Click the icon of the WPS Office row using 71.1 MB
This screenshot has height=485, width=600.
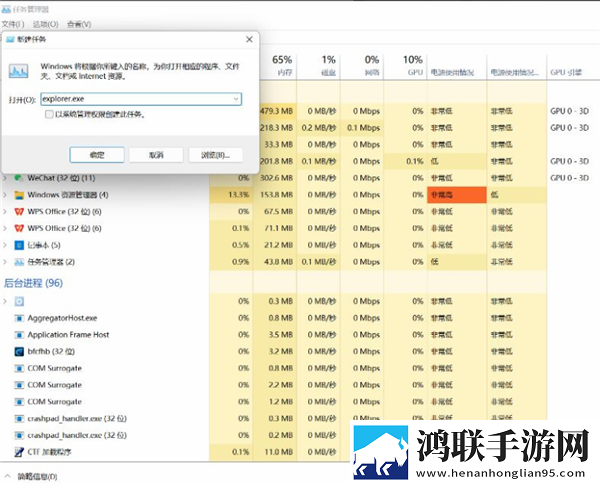point(19,229)
